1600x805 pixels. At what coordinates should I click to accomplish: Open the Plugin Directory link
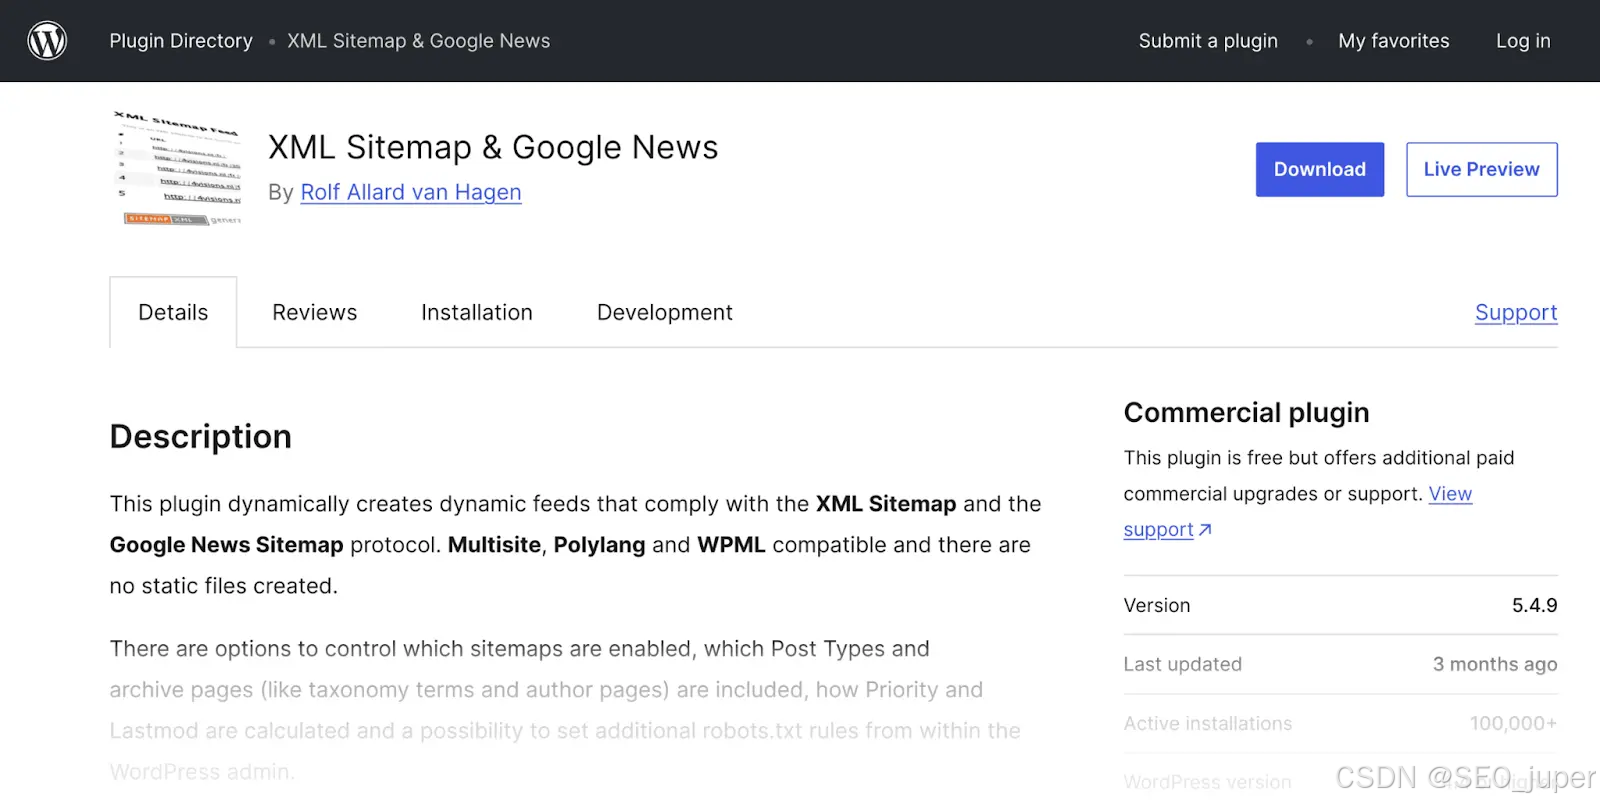[x=181, y=41]
